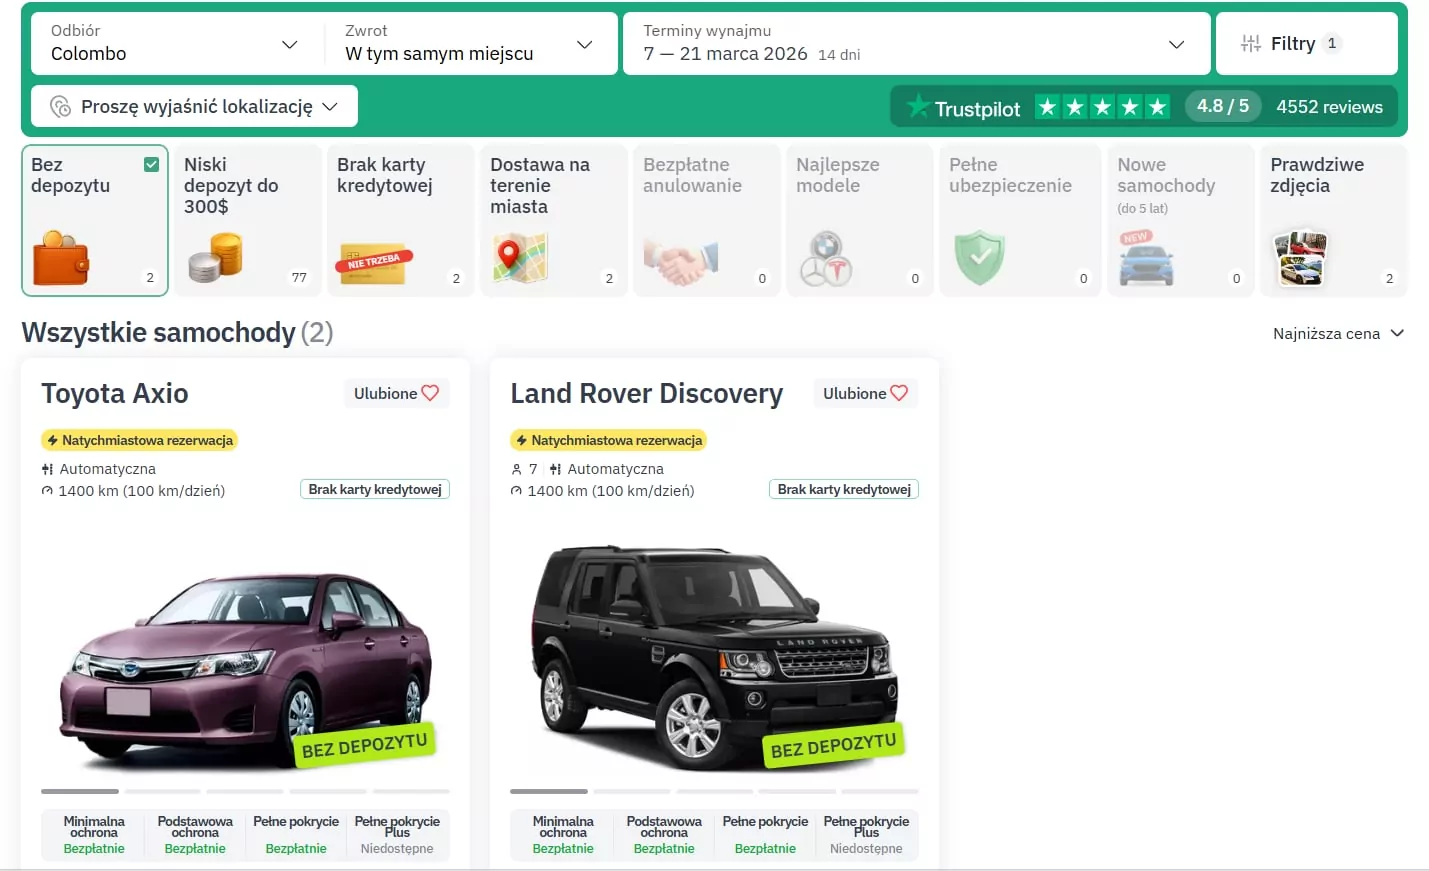The image size is (1429, 871).
Task: Uncheck the Bez depozytu checkbox
Action: (151, 165)
